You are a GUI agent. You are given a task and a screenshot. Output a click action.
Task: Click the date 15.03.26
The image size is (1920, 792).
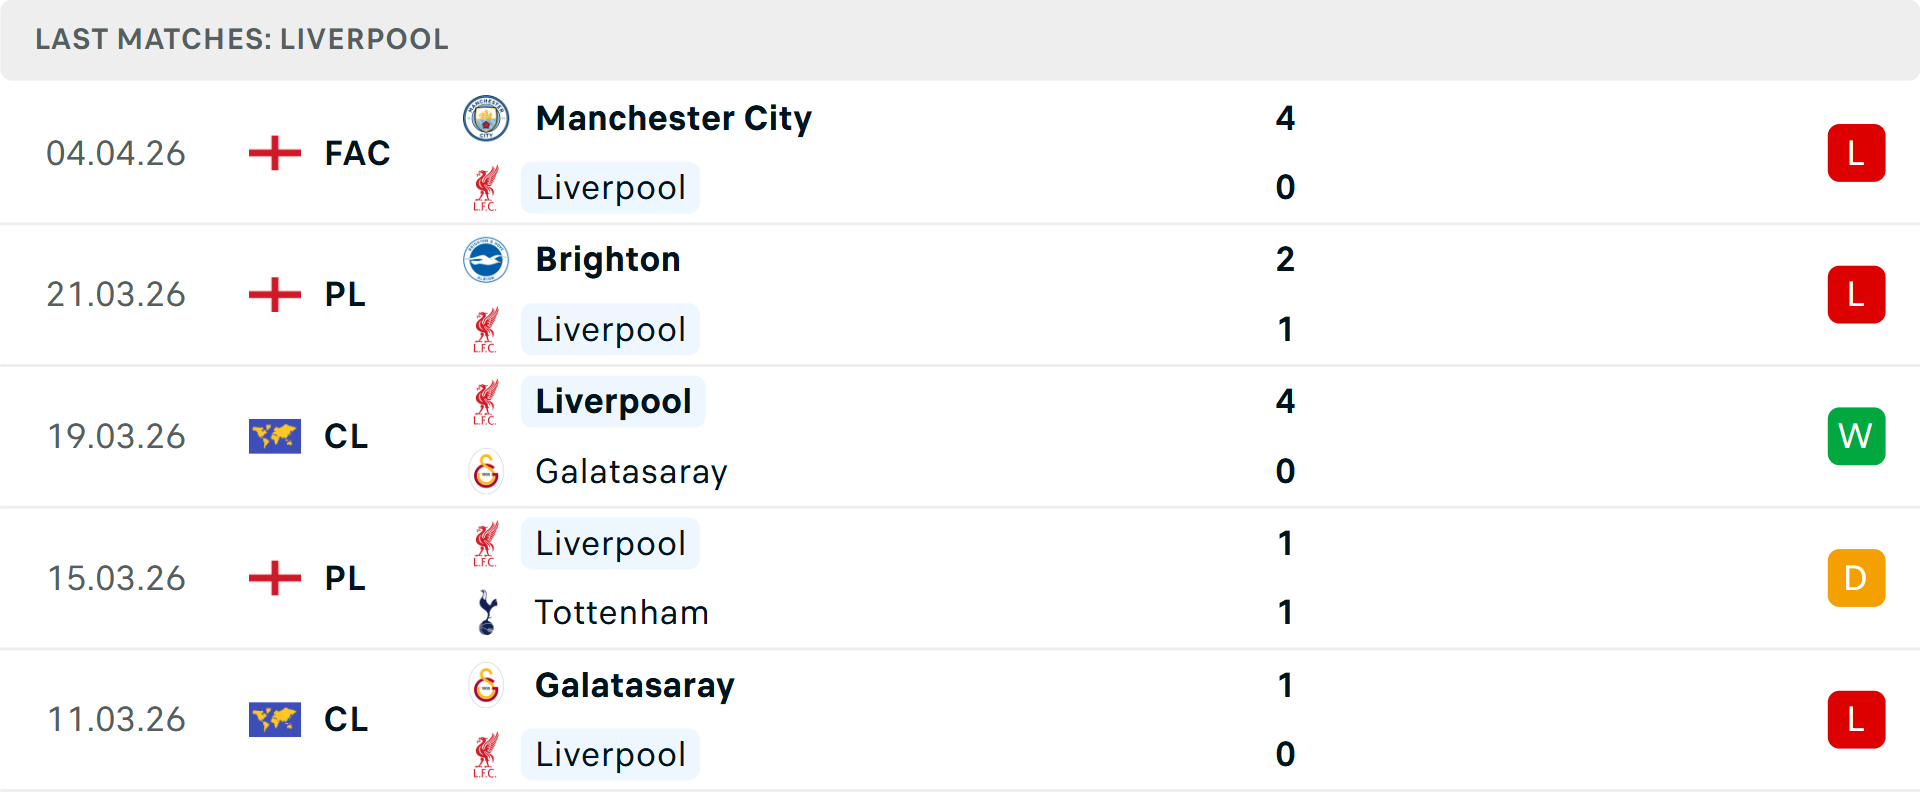[x=116, y=578]
